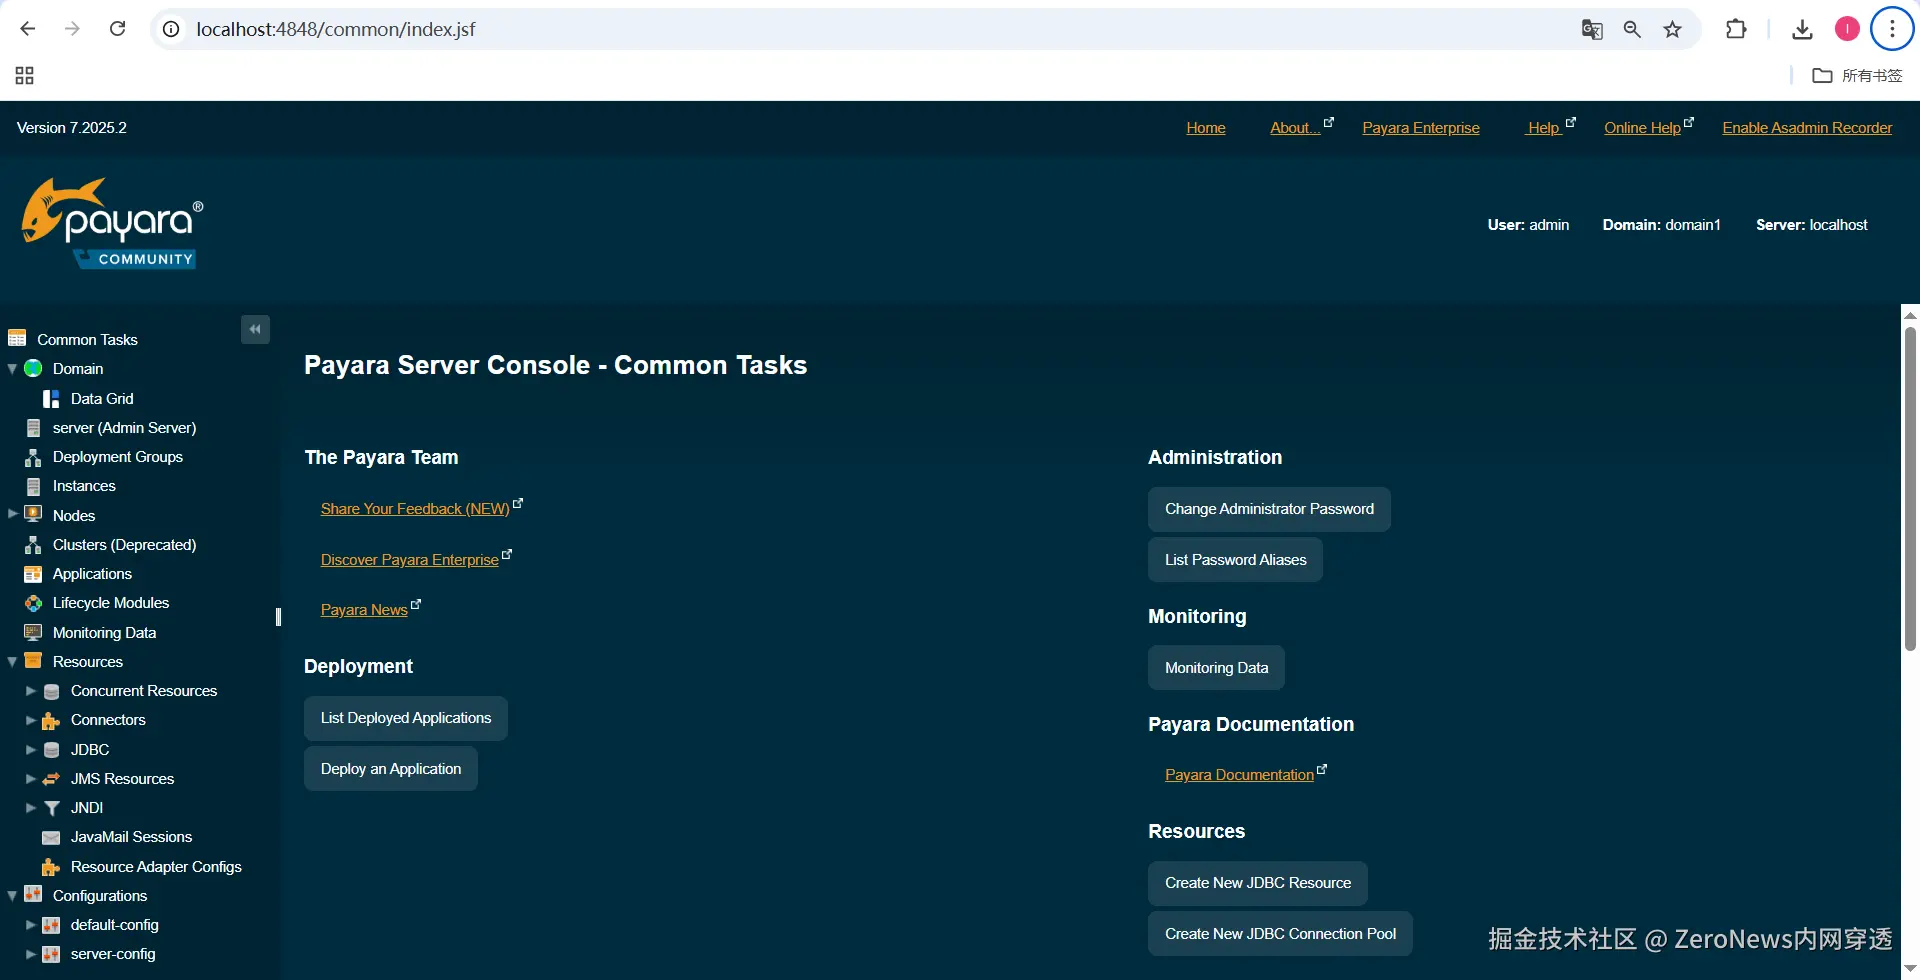1920x980 pixels.
Task: Click the Monitoring Data button in main panel
Action: click(x=1216, y=668)
